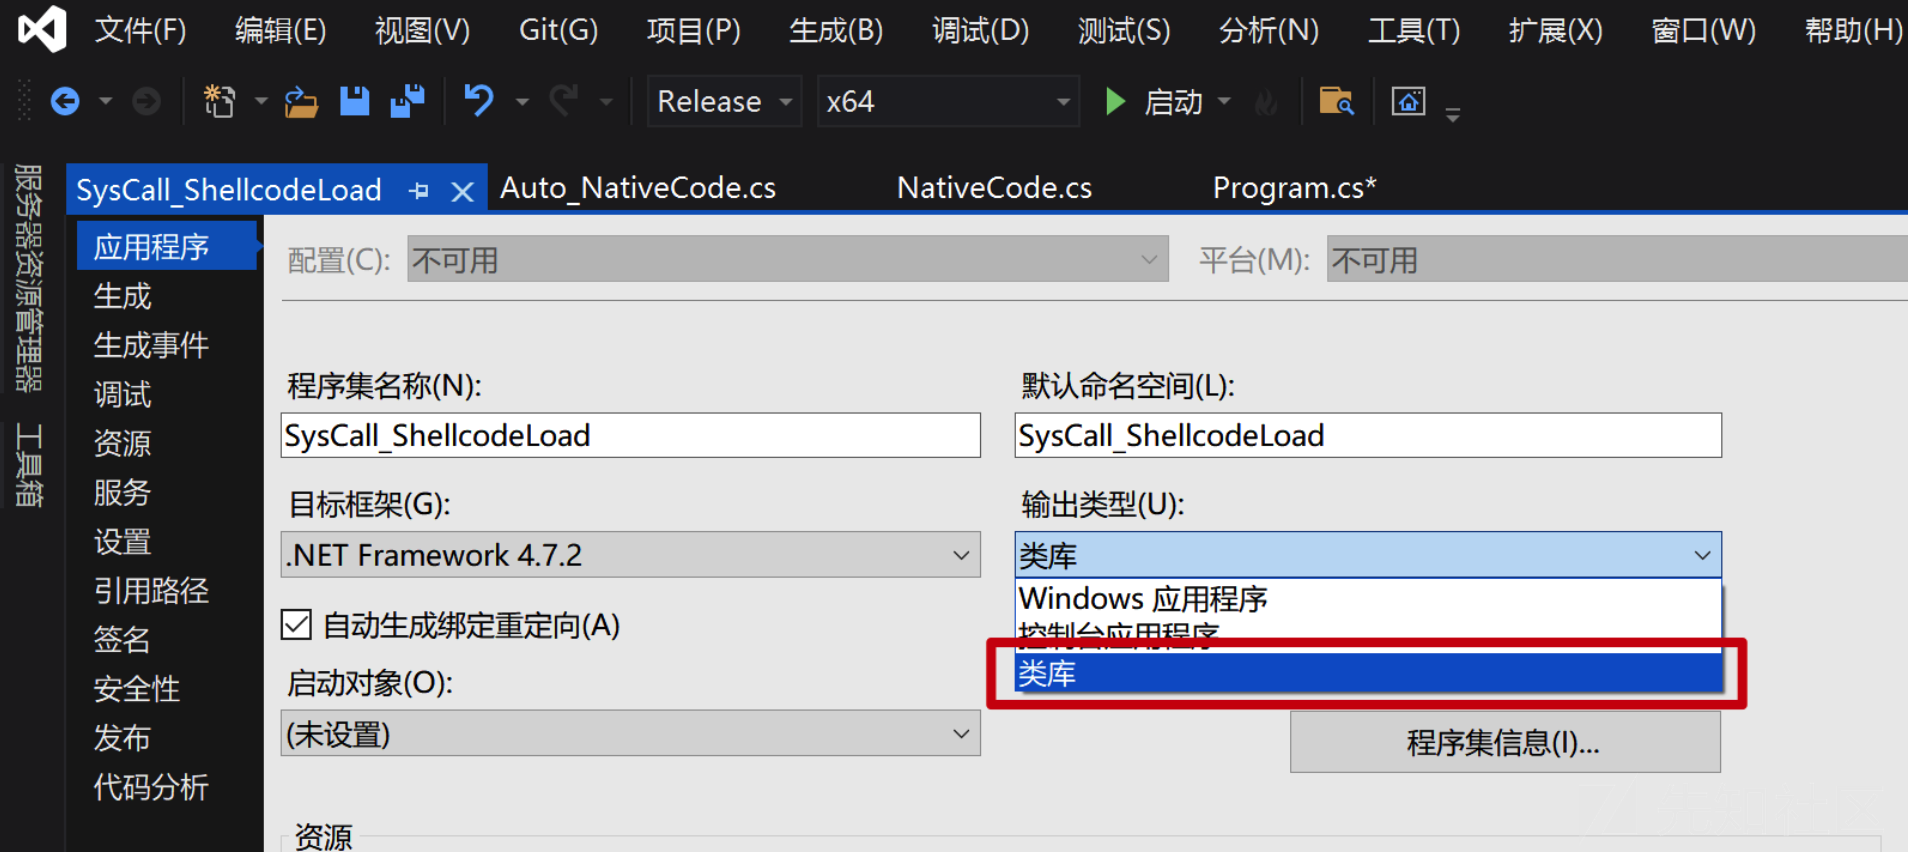Viewport: 1908px width, 852px height.
Task: Navigate backward with the blue arrow icon
Action: tap(65, 101)
